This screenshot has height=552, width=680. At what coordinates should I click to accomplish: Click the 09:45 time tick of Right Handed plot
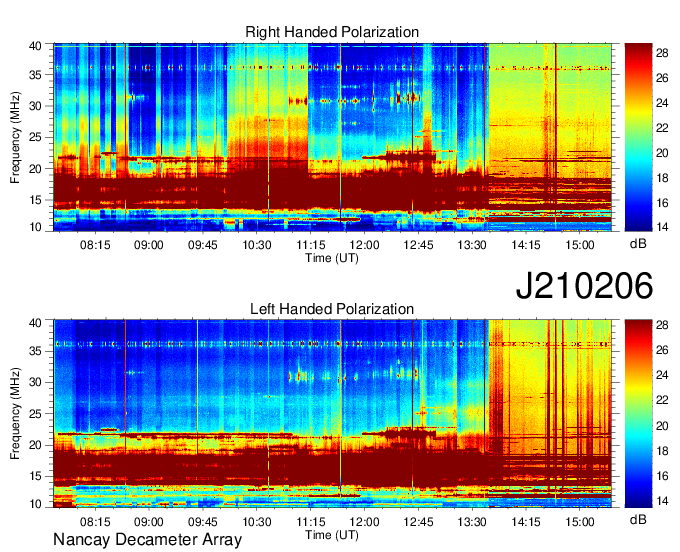203,245
